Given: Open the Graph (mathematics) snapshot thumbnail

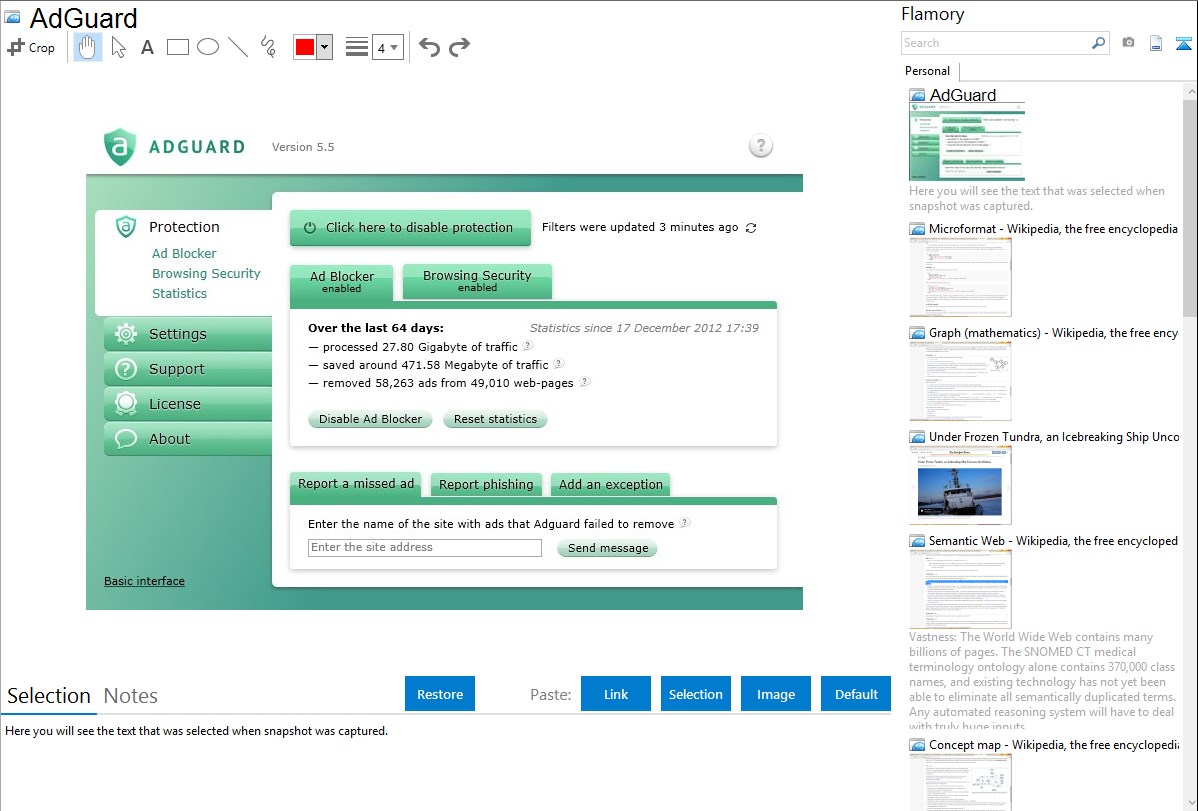Looking at the screenshot, I should click(960, 381).
